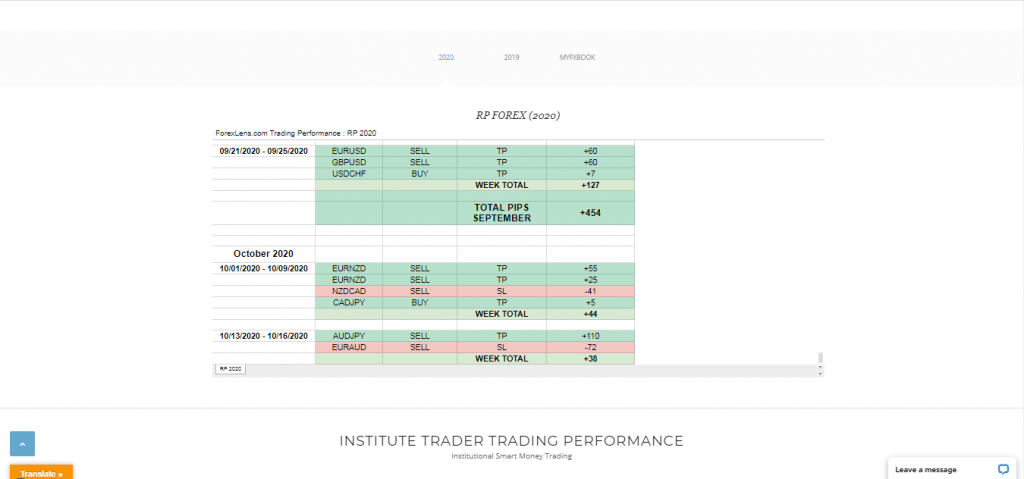Screen dimensions: 1024x479
Task: Click the +7 pips cell
Action: (x=590, y=173)
